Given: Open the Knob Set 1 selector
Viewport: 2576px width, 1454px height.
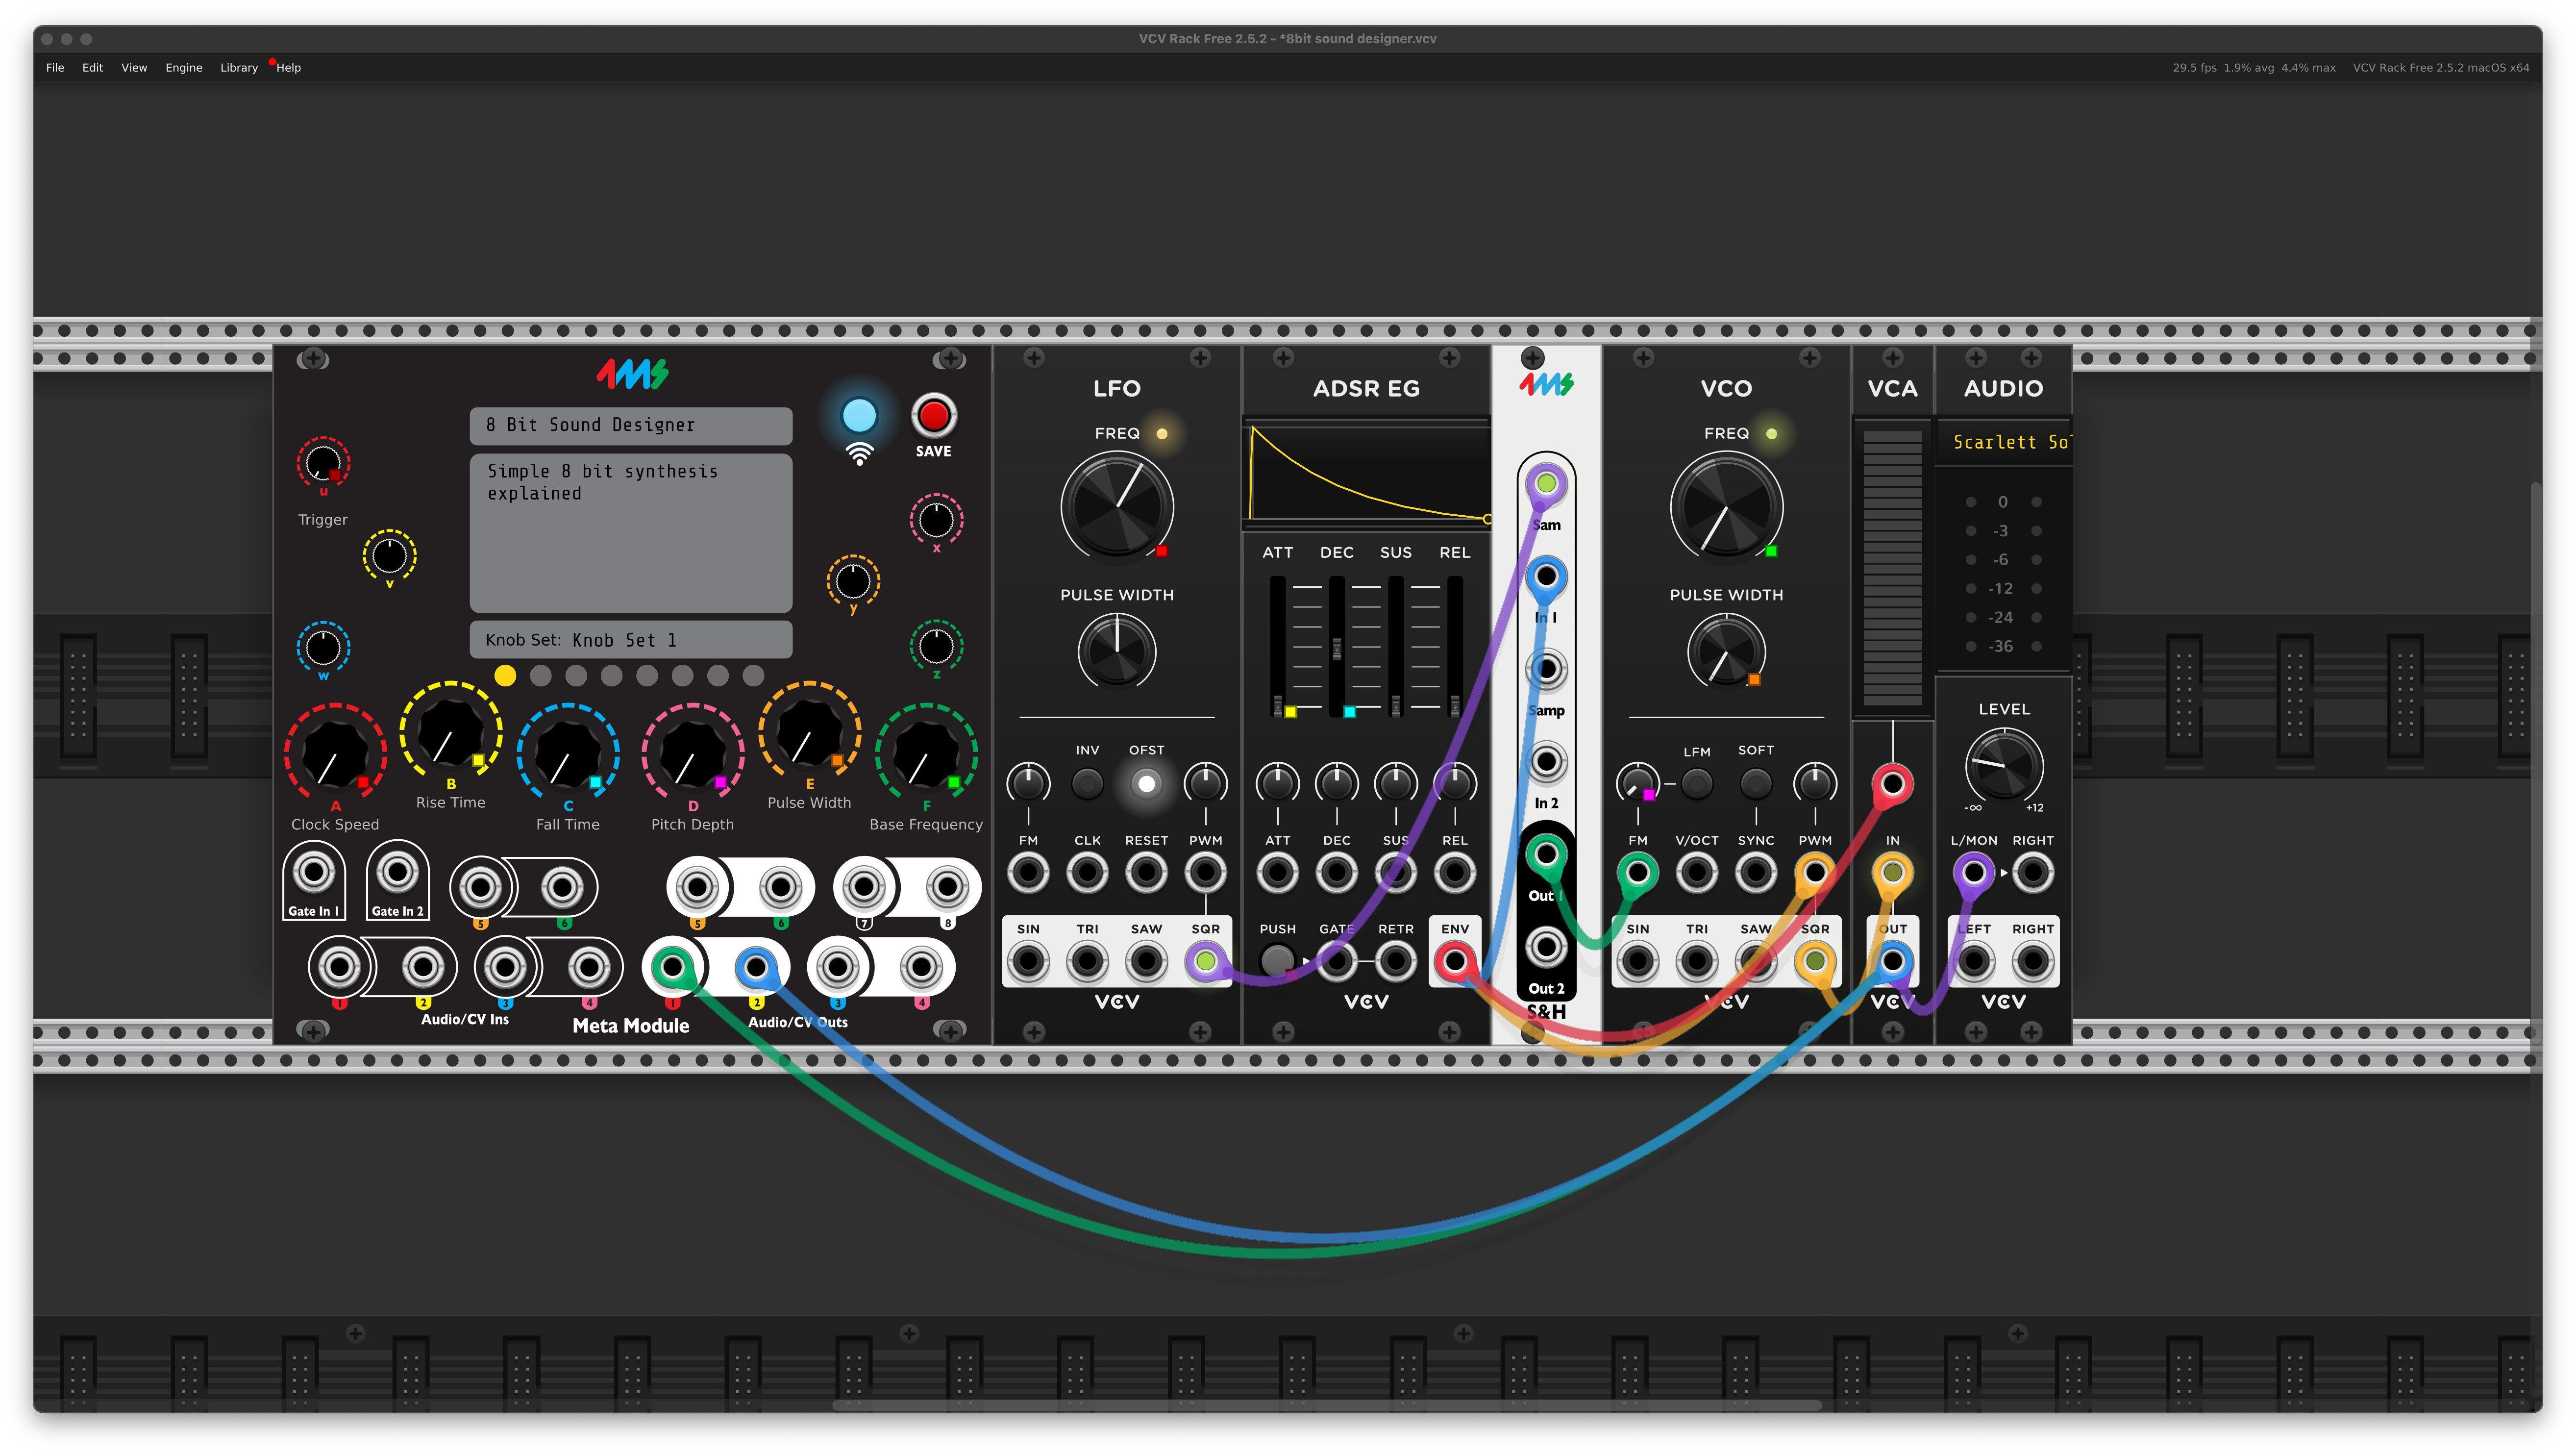Looking at the screenshot, I should pyautogui.click(x=630, y=640).
